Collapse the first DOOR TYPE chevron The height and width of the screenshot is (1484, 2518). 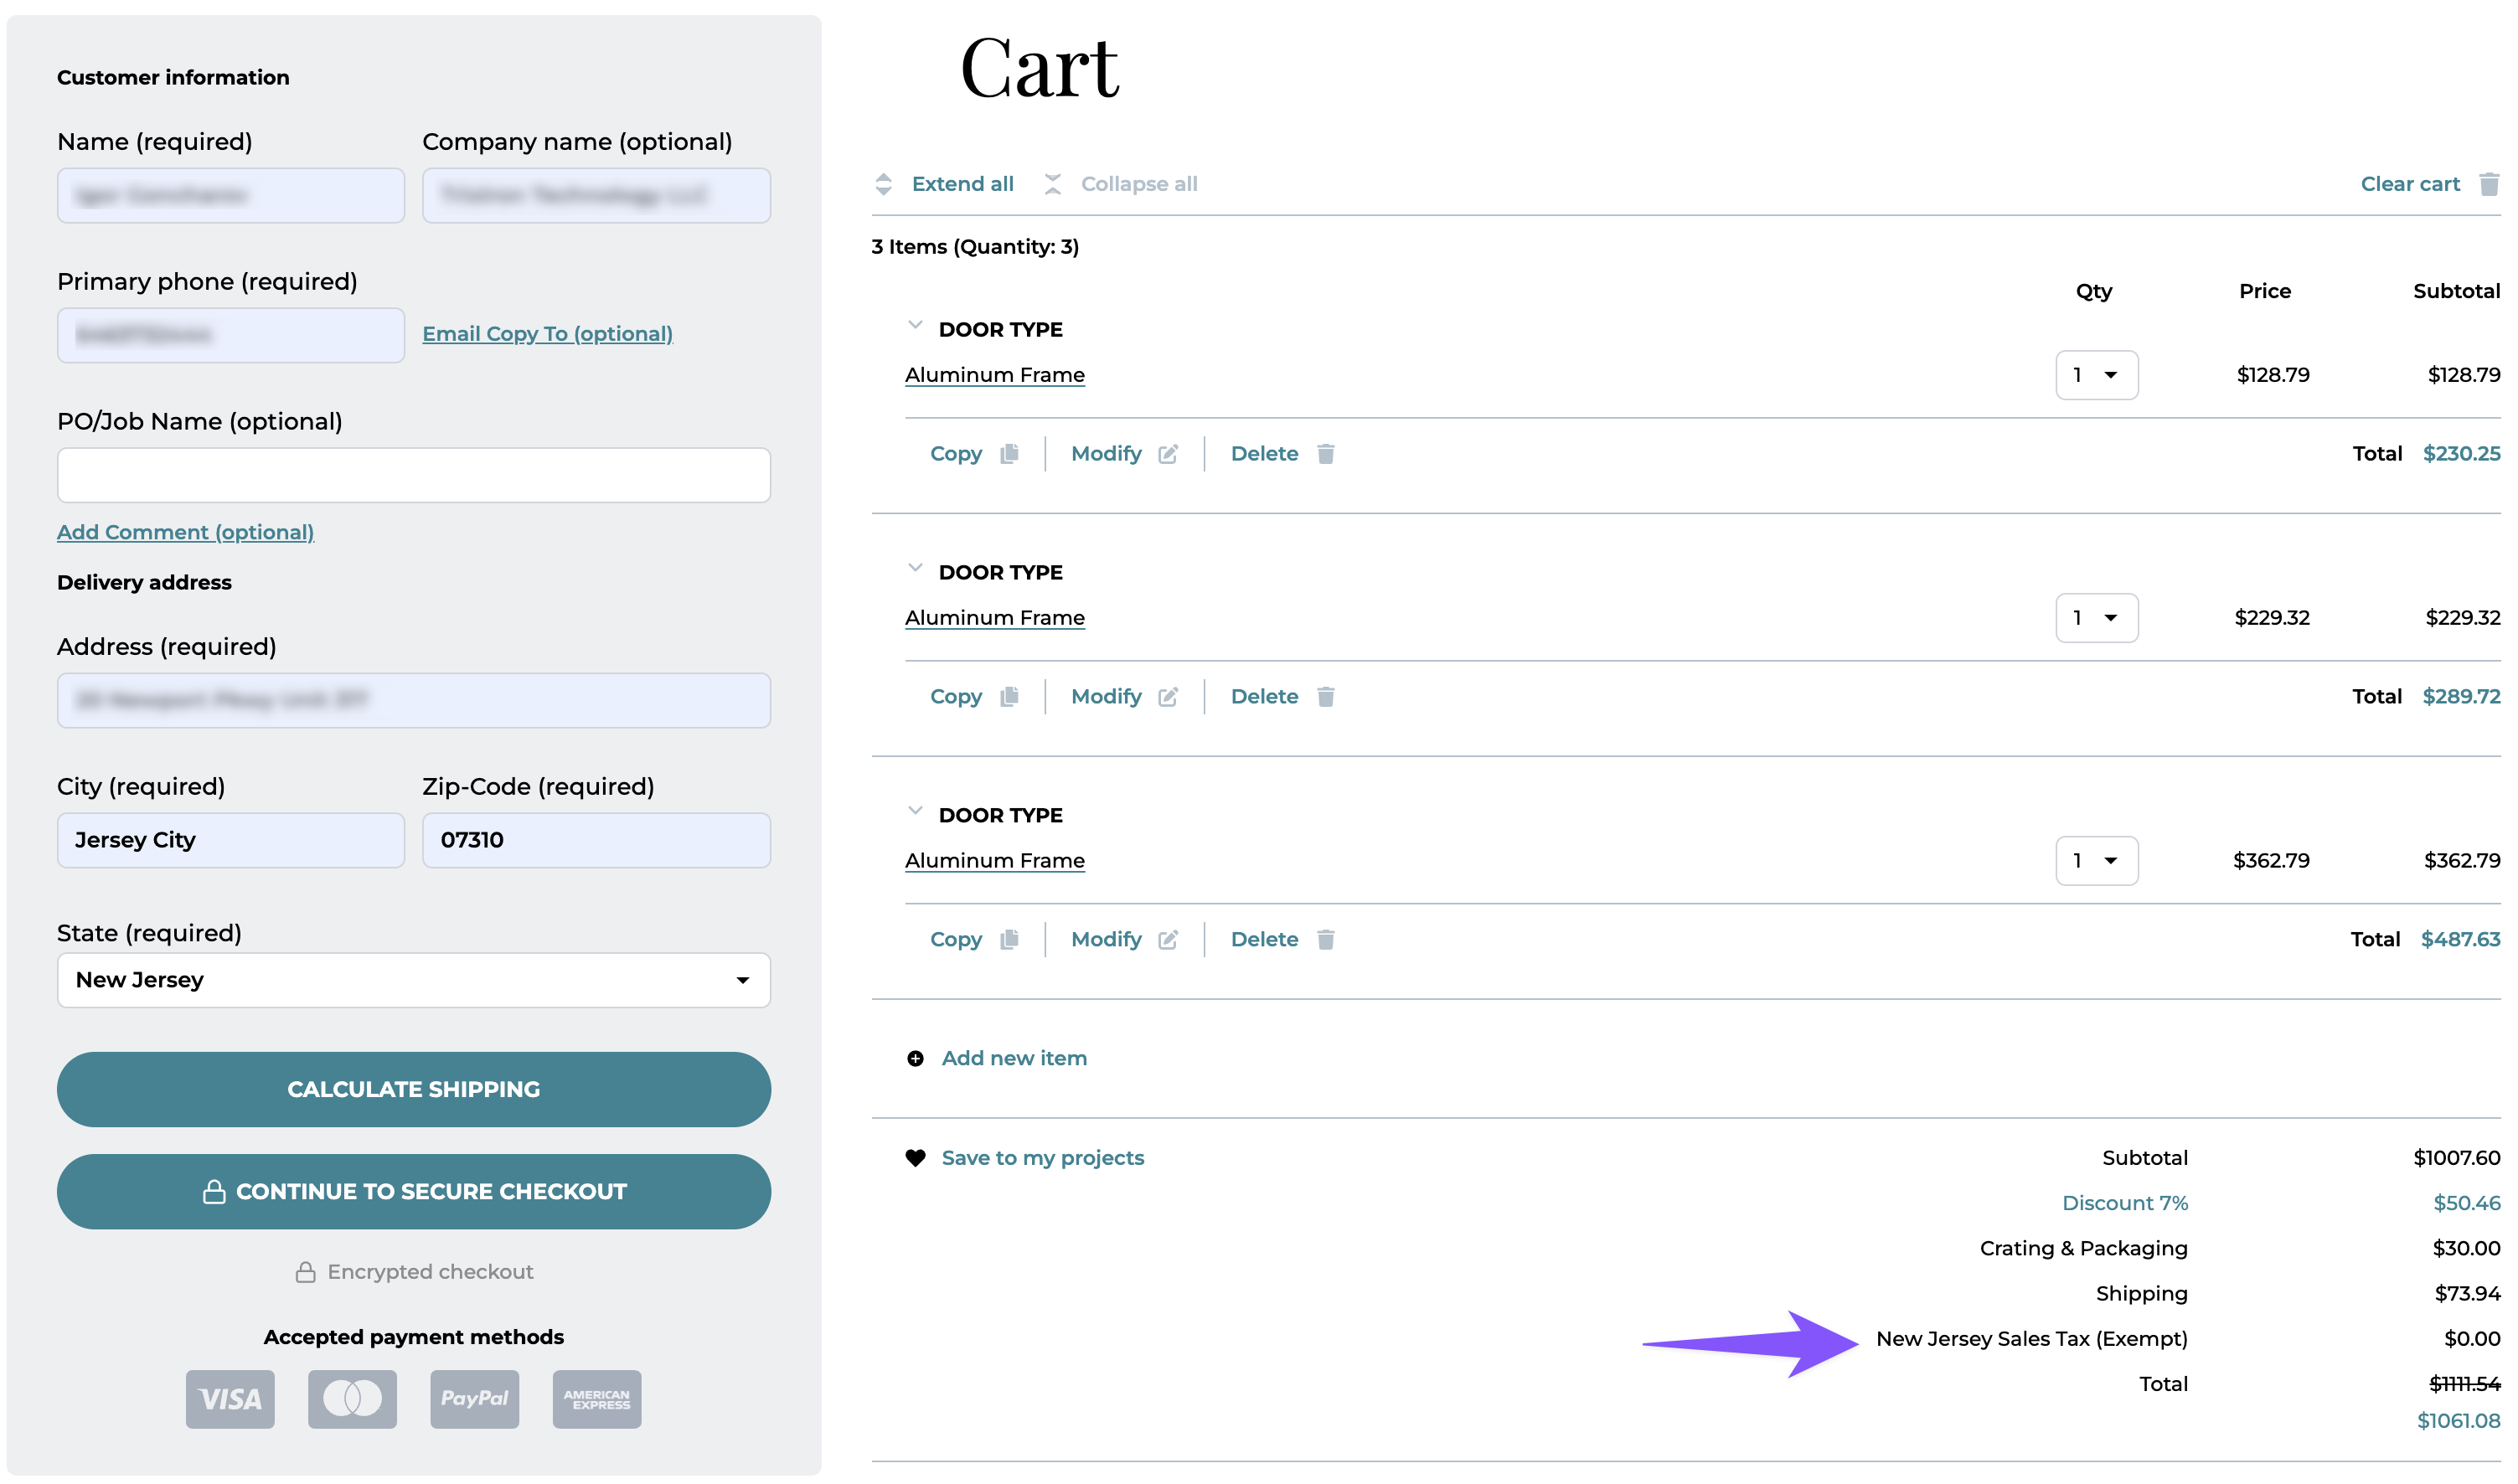pyautogui.click(x=915, y=326)
